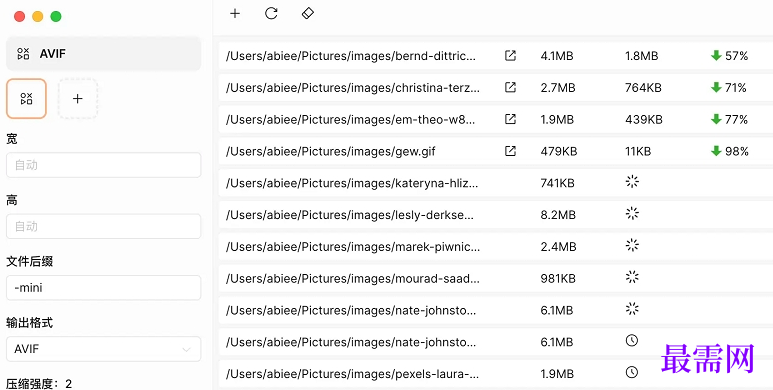Add a new preset with the dashed plus tile
773x390 pixels.
pos(77,99)
